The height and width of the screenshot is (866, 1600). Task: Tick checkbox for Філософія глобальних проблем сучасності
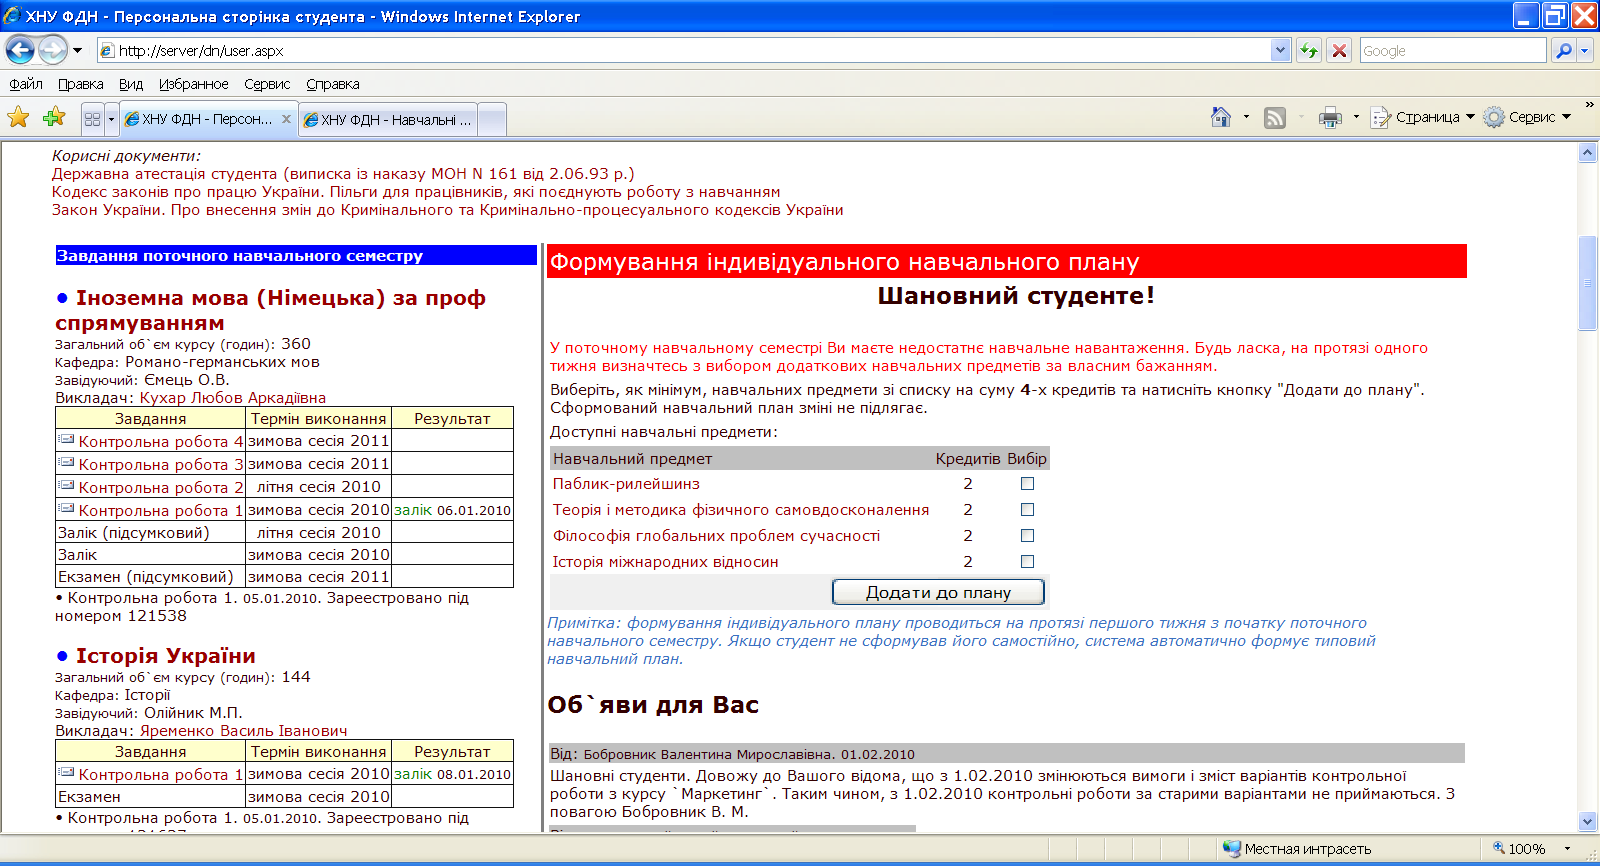coord(1027,536)
